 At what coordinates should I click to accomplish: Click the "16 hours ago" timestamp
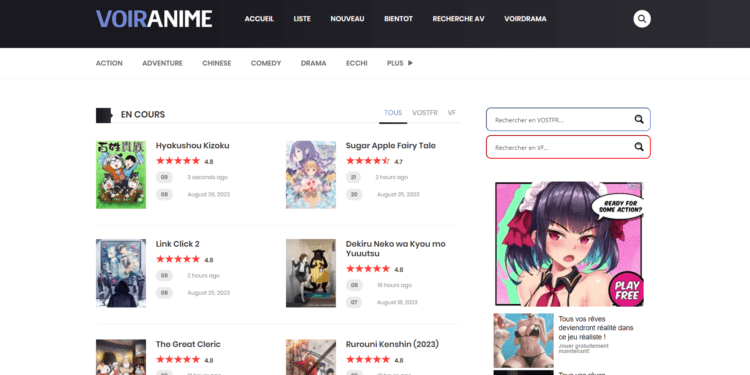click(395, 286)
